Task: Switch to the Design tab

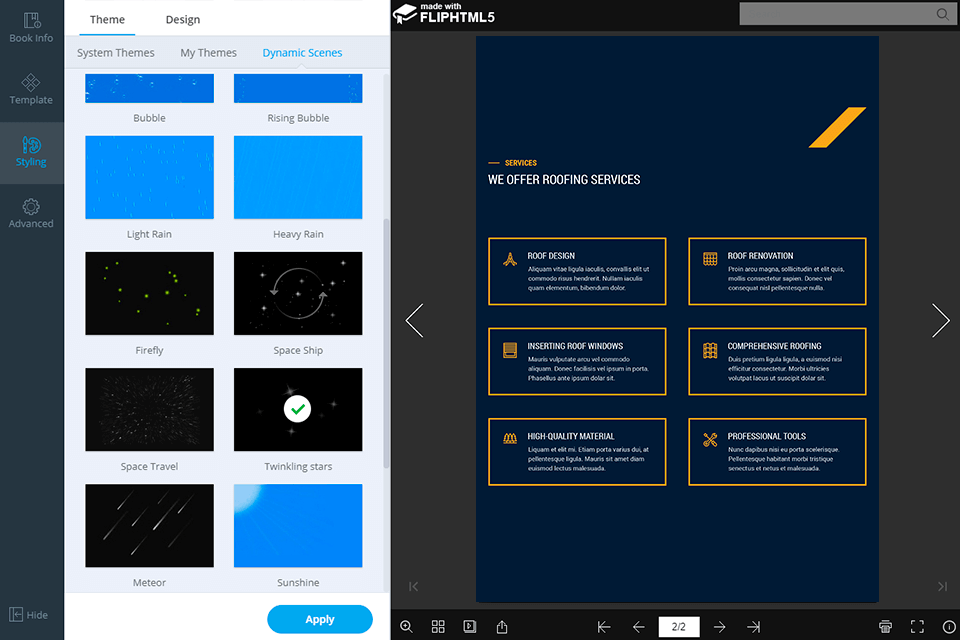Action: point(182,19)
